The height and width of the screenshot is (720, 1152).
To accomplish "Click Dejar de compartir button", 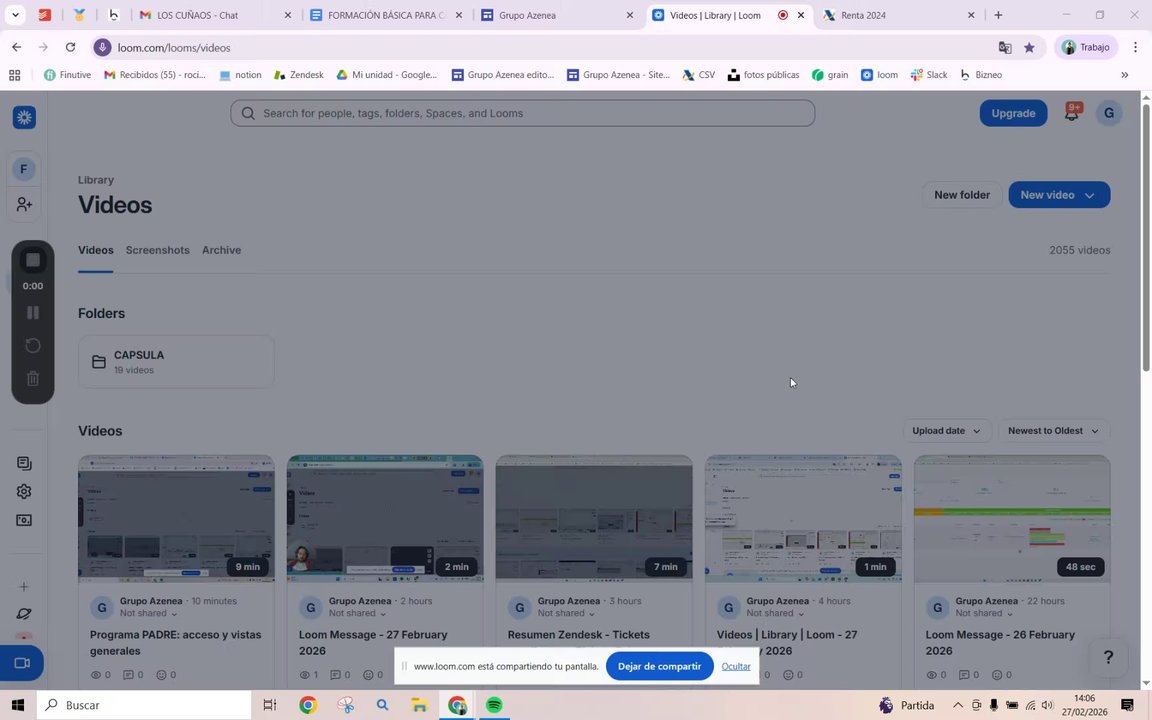I will point(659,666).
